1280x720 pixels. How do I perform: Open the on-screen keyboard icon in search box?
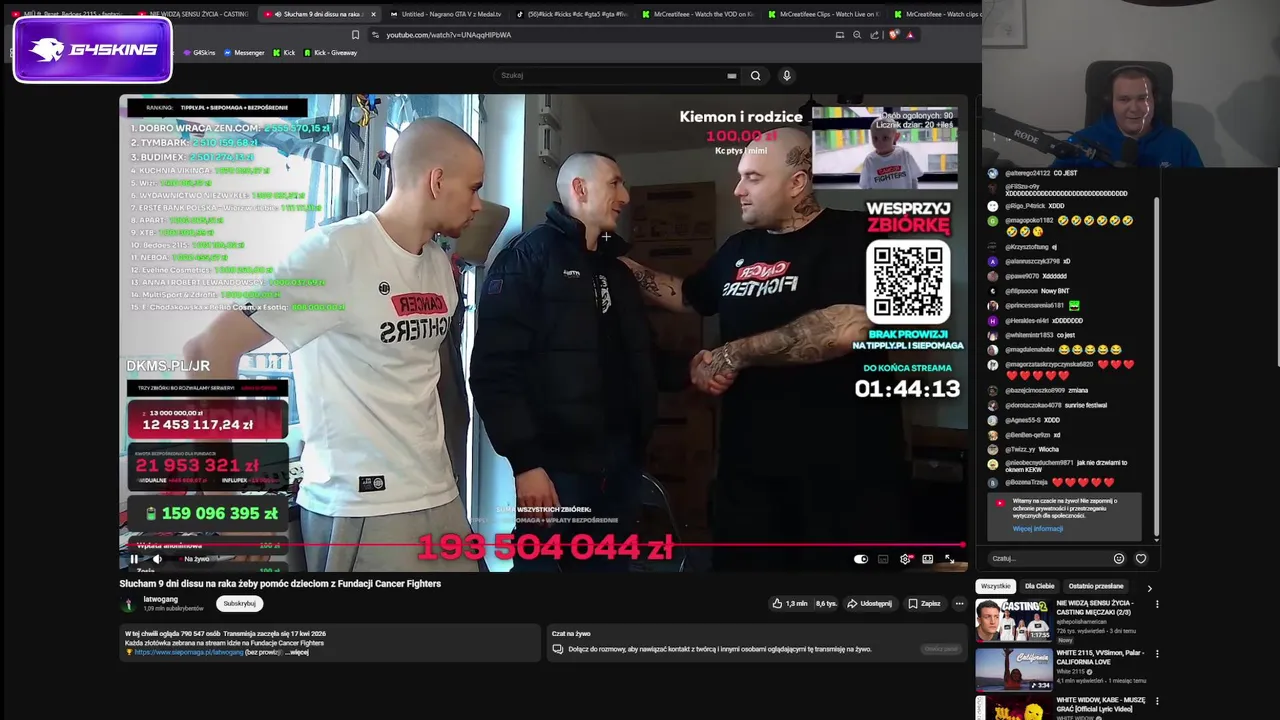(732, 75)
